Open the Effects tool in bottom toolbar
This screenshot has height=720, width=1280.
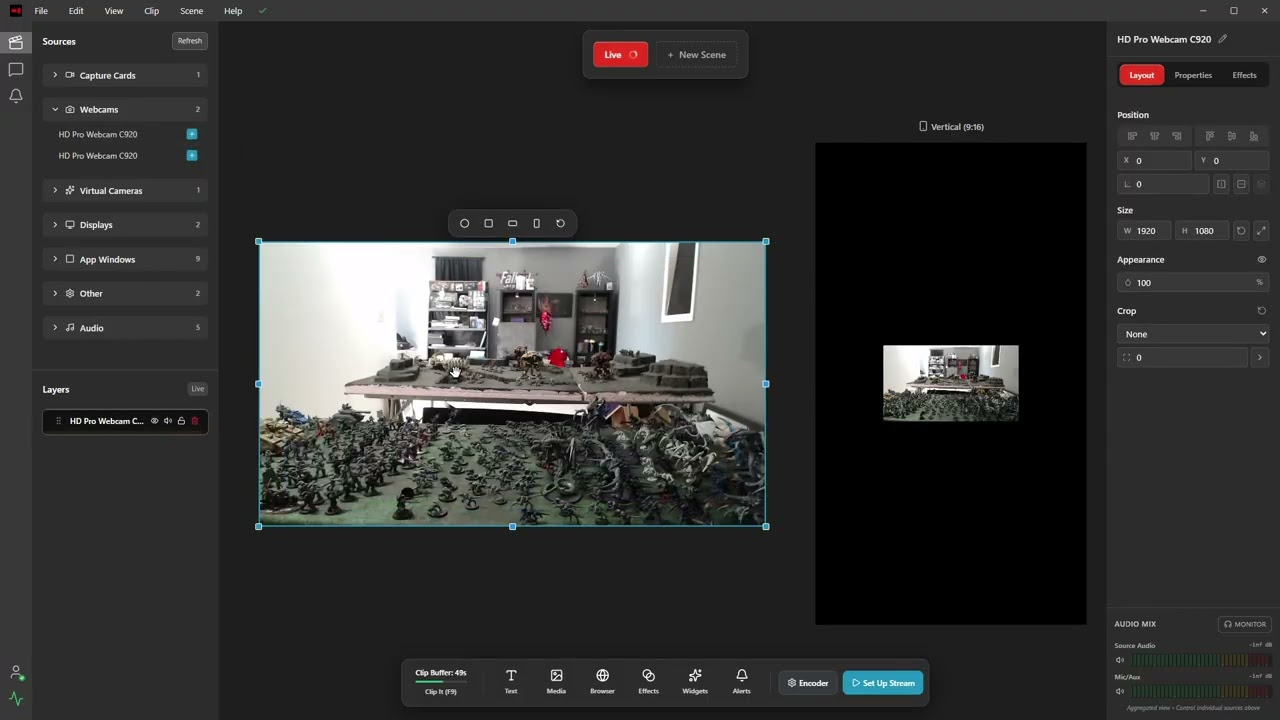click(648, 681)
